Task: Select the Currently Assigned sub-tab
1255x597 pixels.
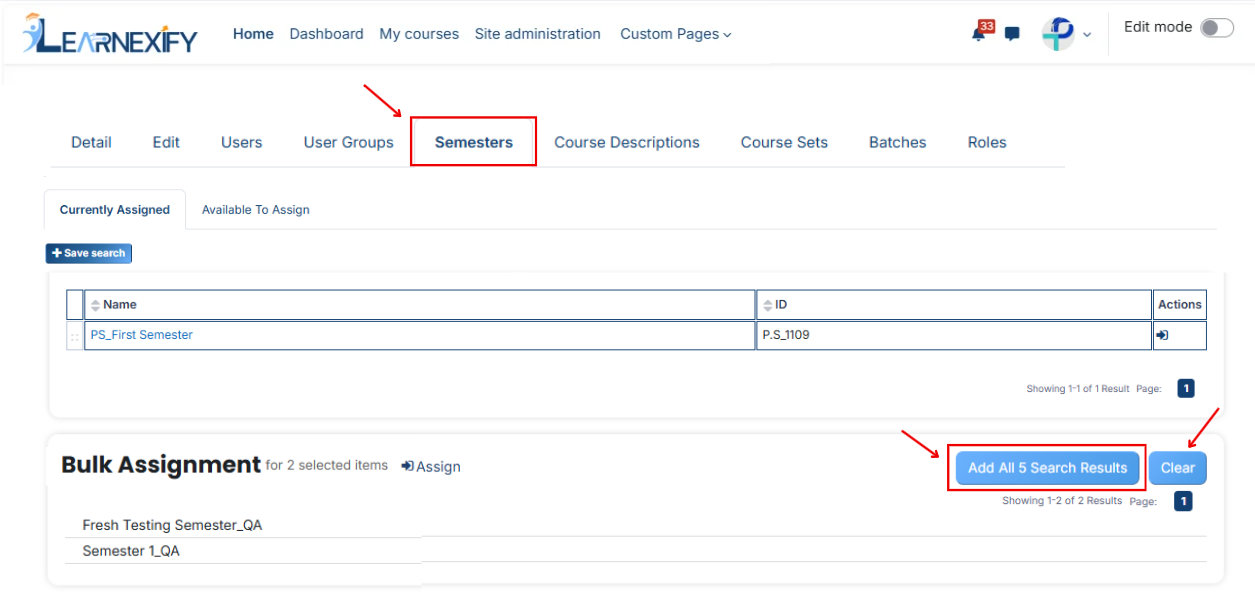Action: (115, 210)
